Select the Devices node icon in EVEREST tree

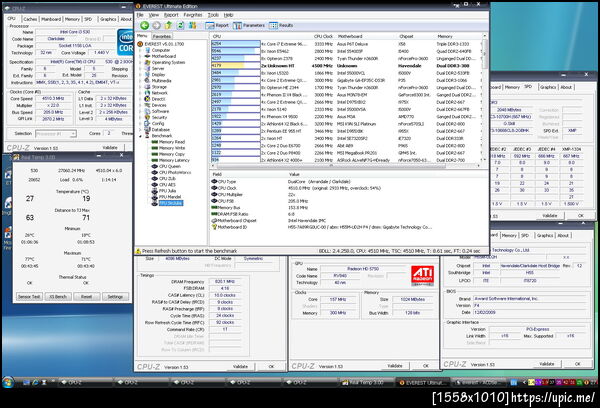(147, 105)
